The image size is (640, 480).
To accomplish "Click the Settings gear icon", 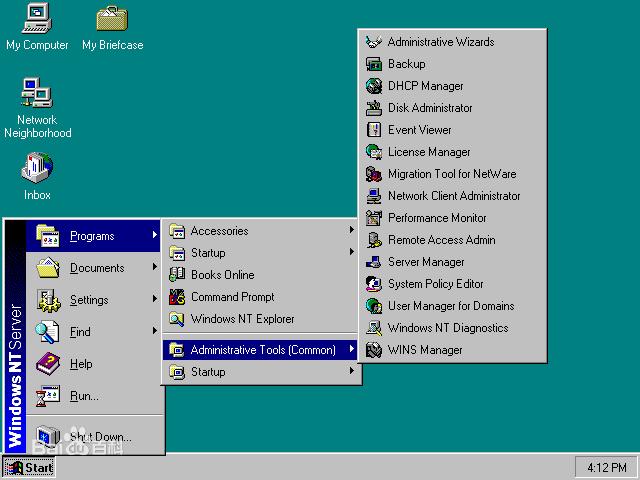I will pos(48,300).
